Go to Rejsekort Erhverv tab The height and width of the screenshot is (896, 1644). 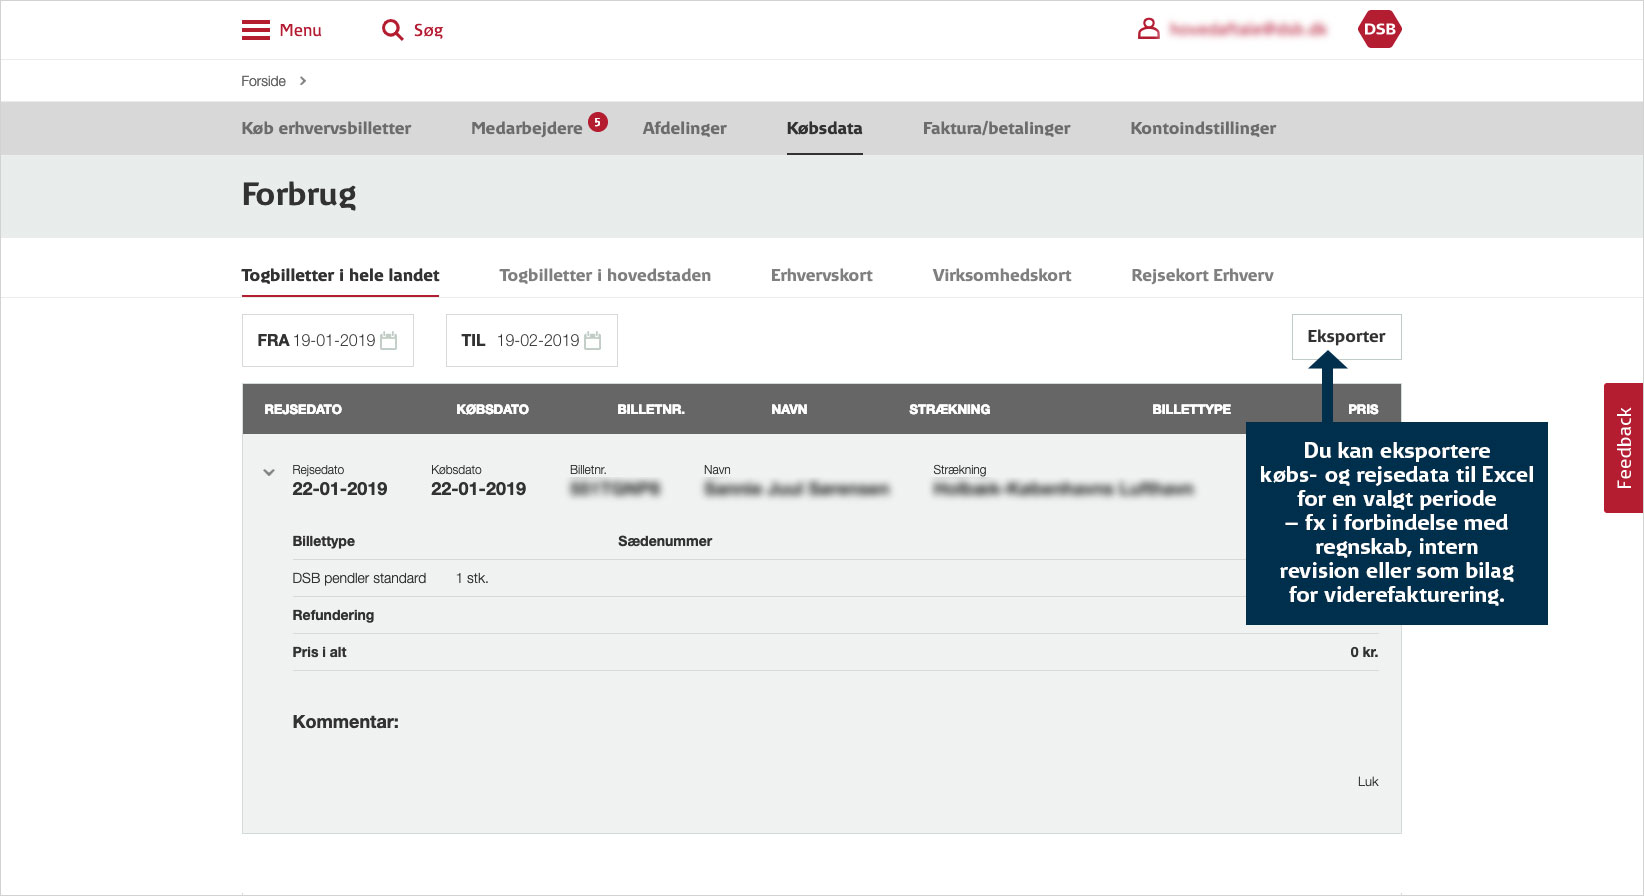coord(1202,275)
